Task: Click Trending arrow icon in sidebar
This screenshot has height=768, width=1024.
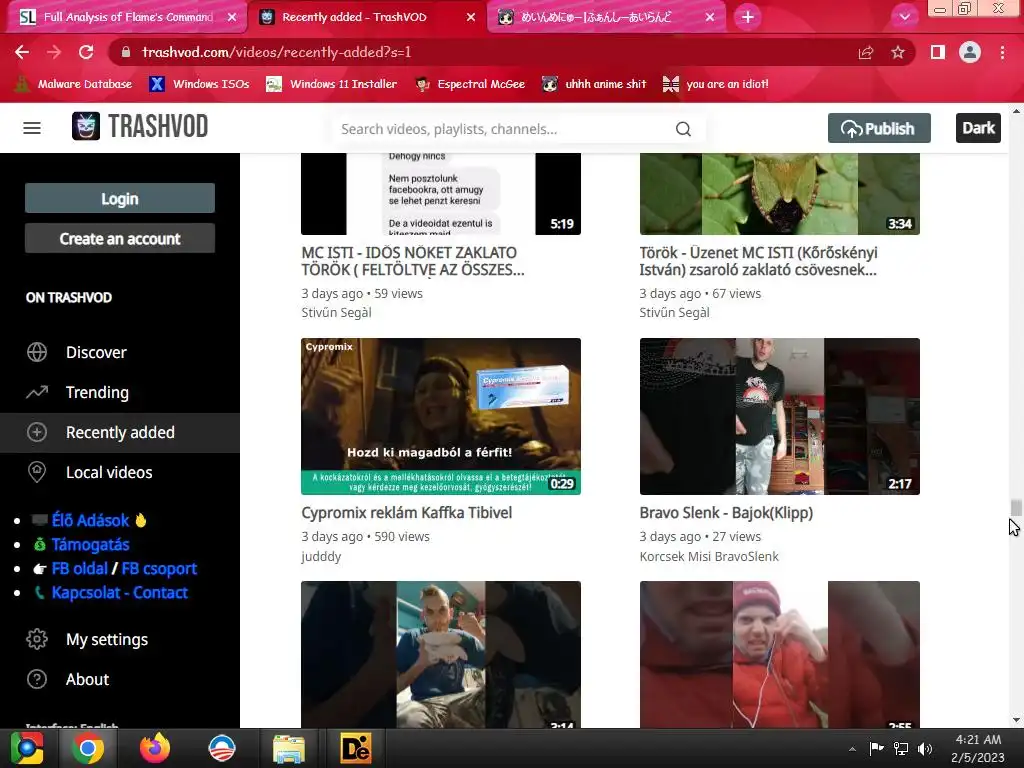Action: [x=37, y=392]
